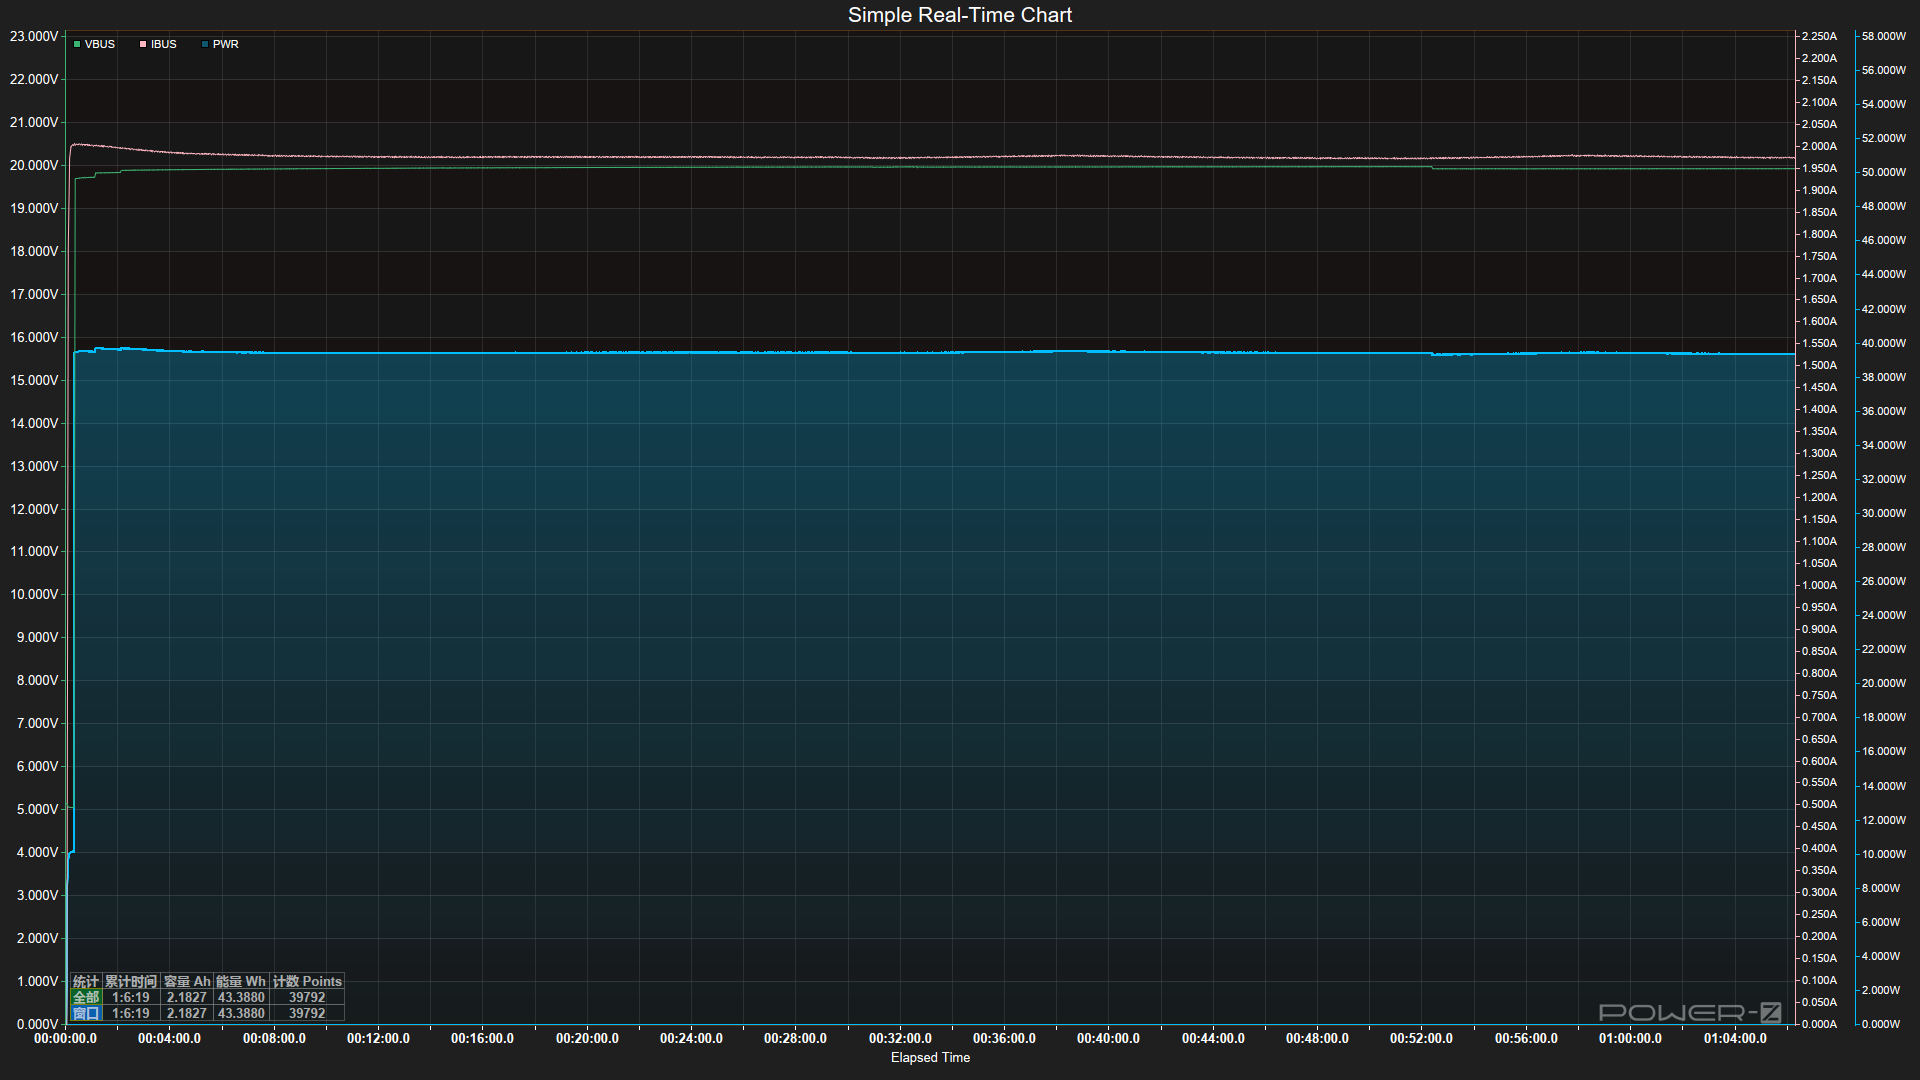Click the 计数 Points column header
1920x1080 pixels.
click(307, 981)
